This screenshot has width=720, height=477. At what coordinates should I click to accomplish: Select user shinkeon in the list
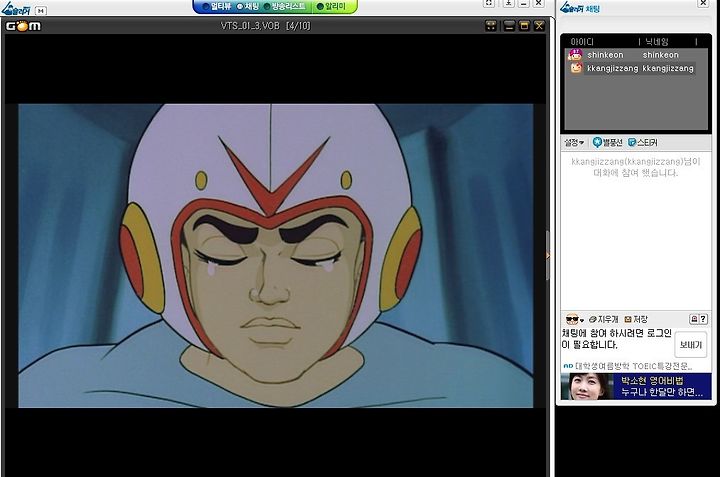pyautogui.click(x=632, y=55)
